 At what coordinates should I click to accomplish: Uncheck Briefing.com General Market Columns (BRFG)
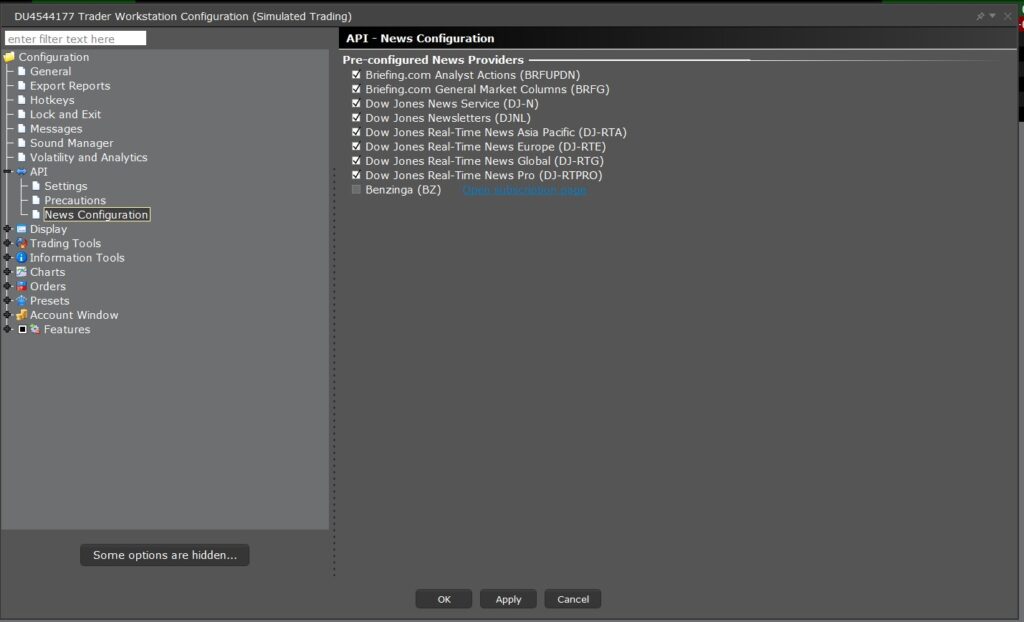356,90
